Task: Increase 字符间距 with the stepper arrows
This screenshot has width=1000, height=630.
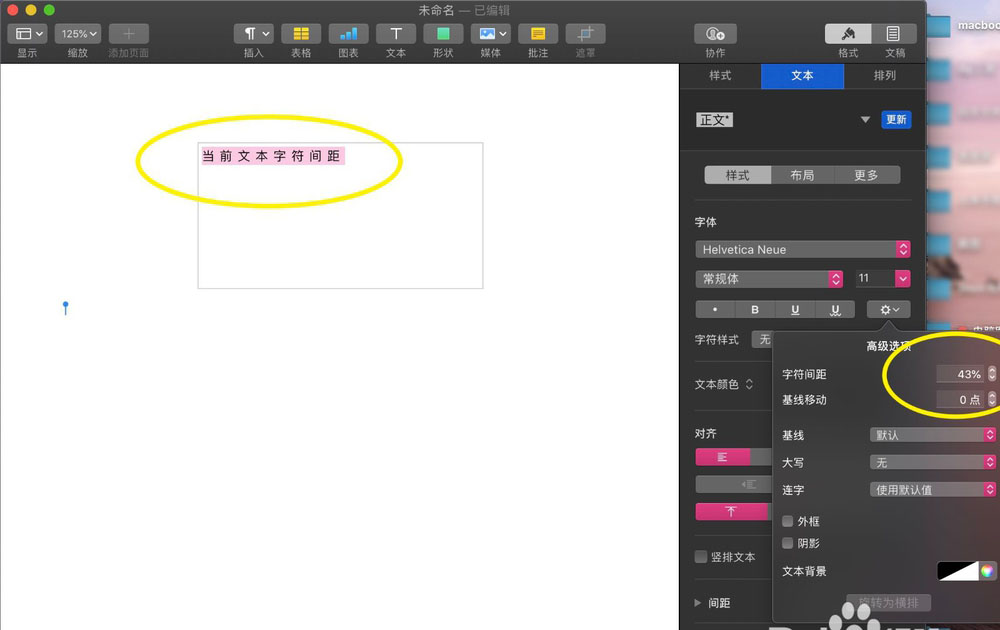Action: point(991,370)
